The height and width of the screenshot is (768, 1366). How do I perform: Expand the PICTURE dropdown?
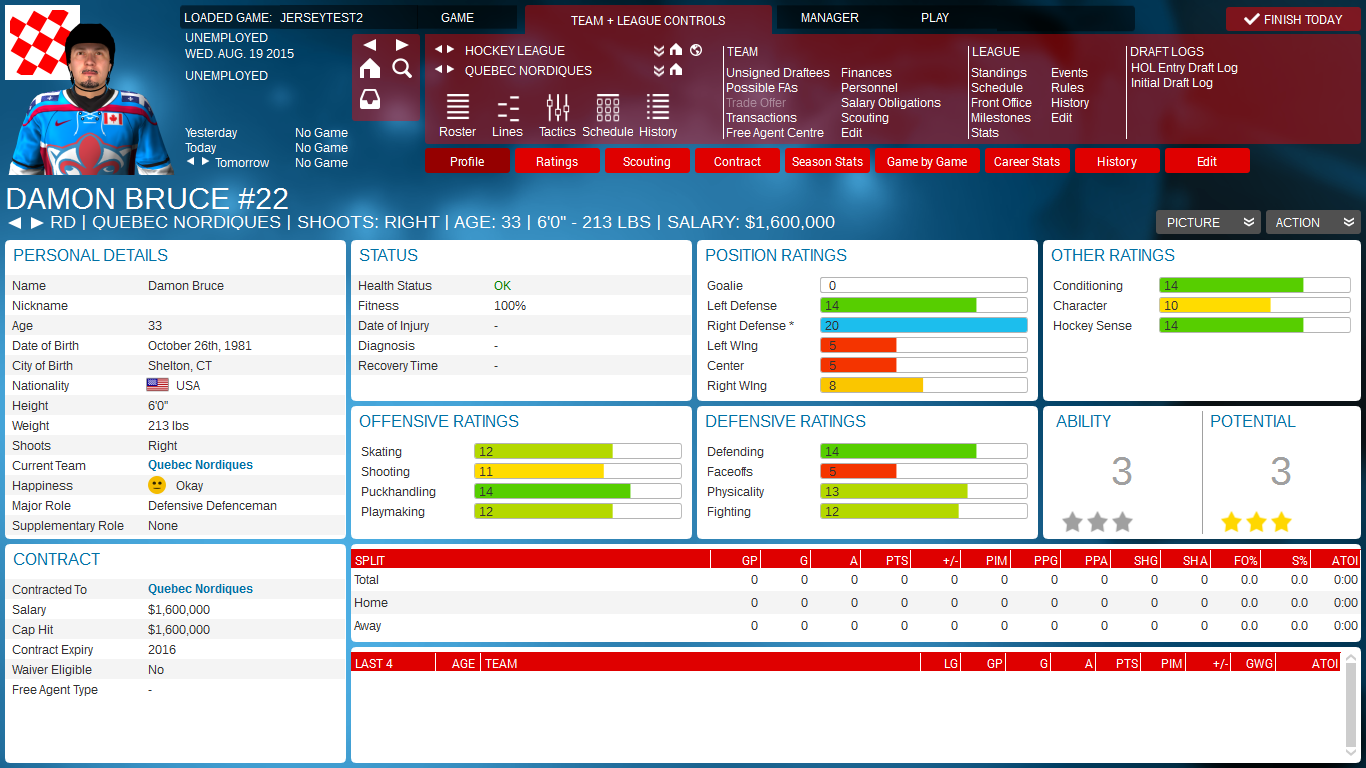point(1207,222)
